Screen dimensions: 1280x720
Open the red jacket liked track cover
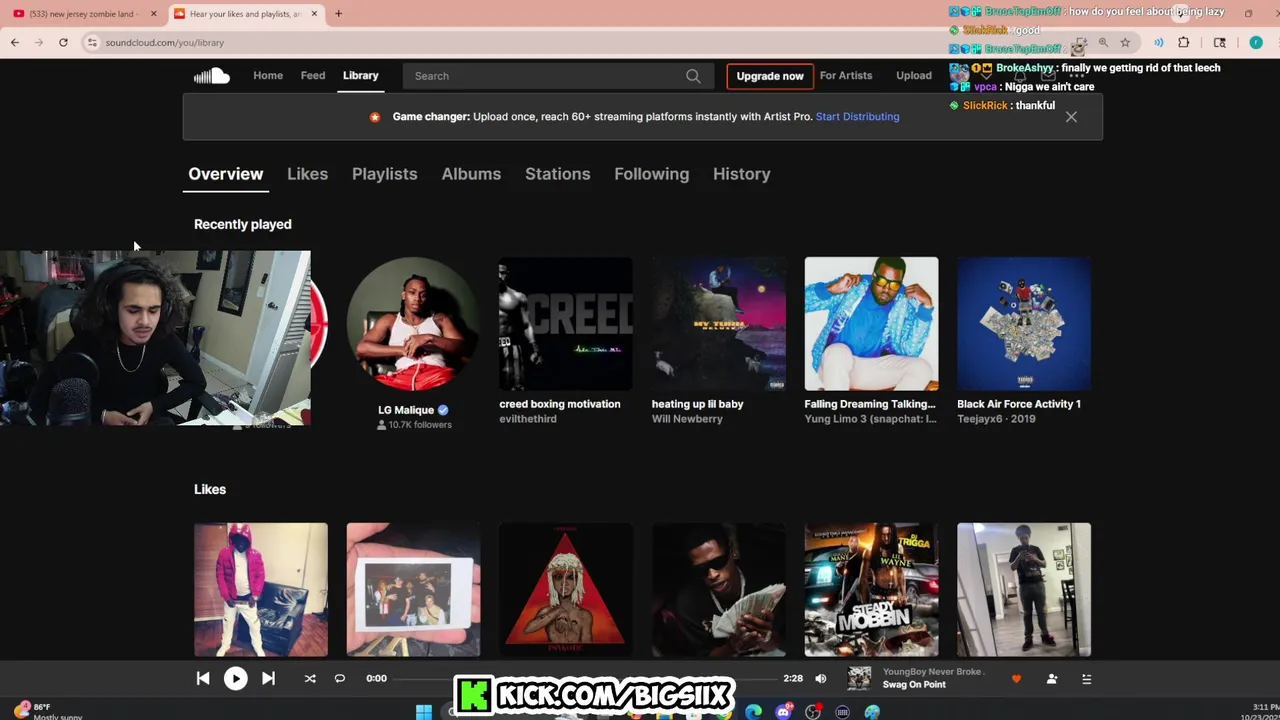261,590
